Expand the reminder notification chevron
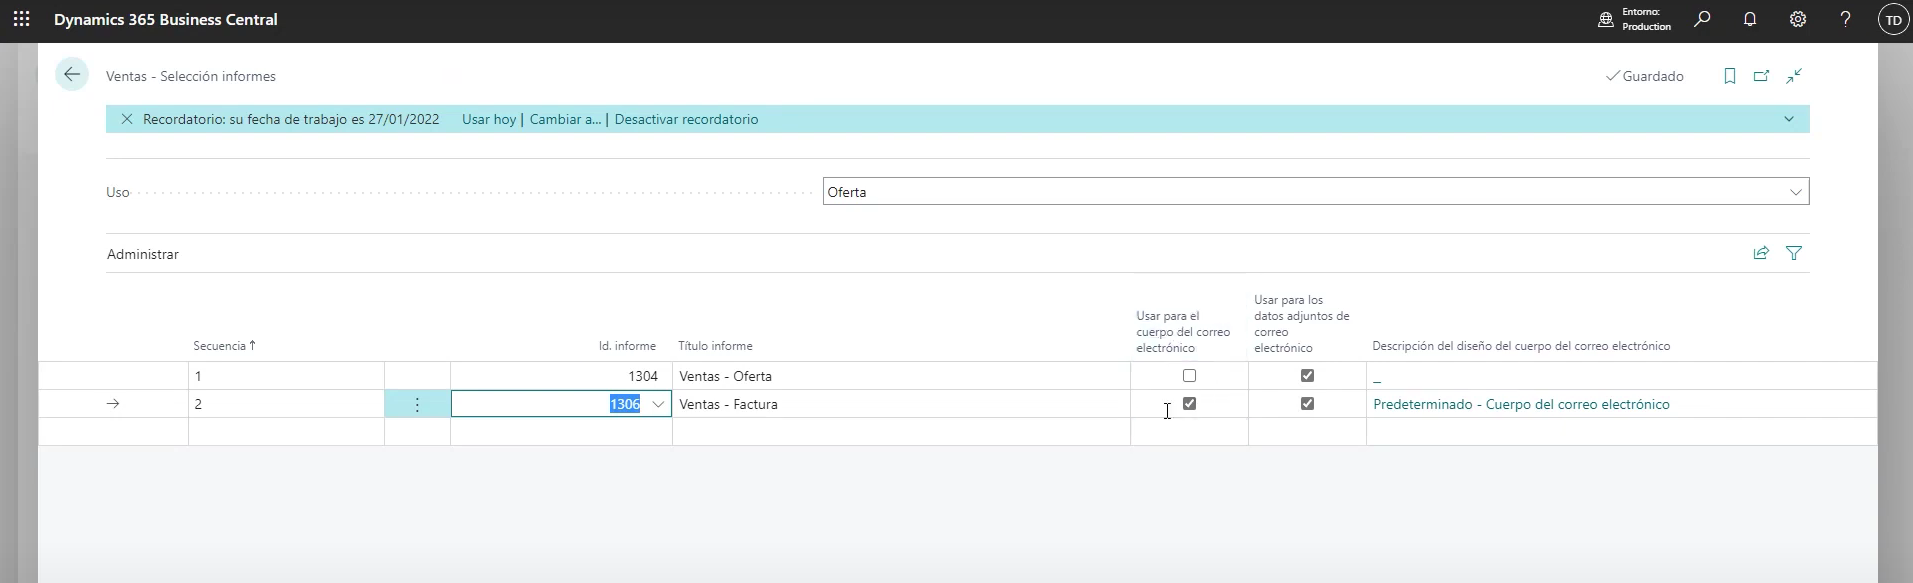The height and width of the screenshot is (583, 1913). (x=1788, y=119)
